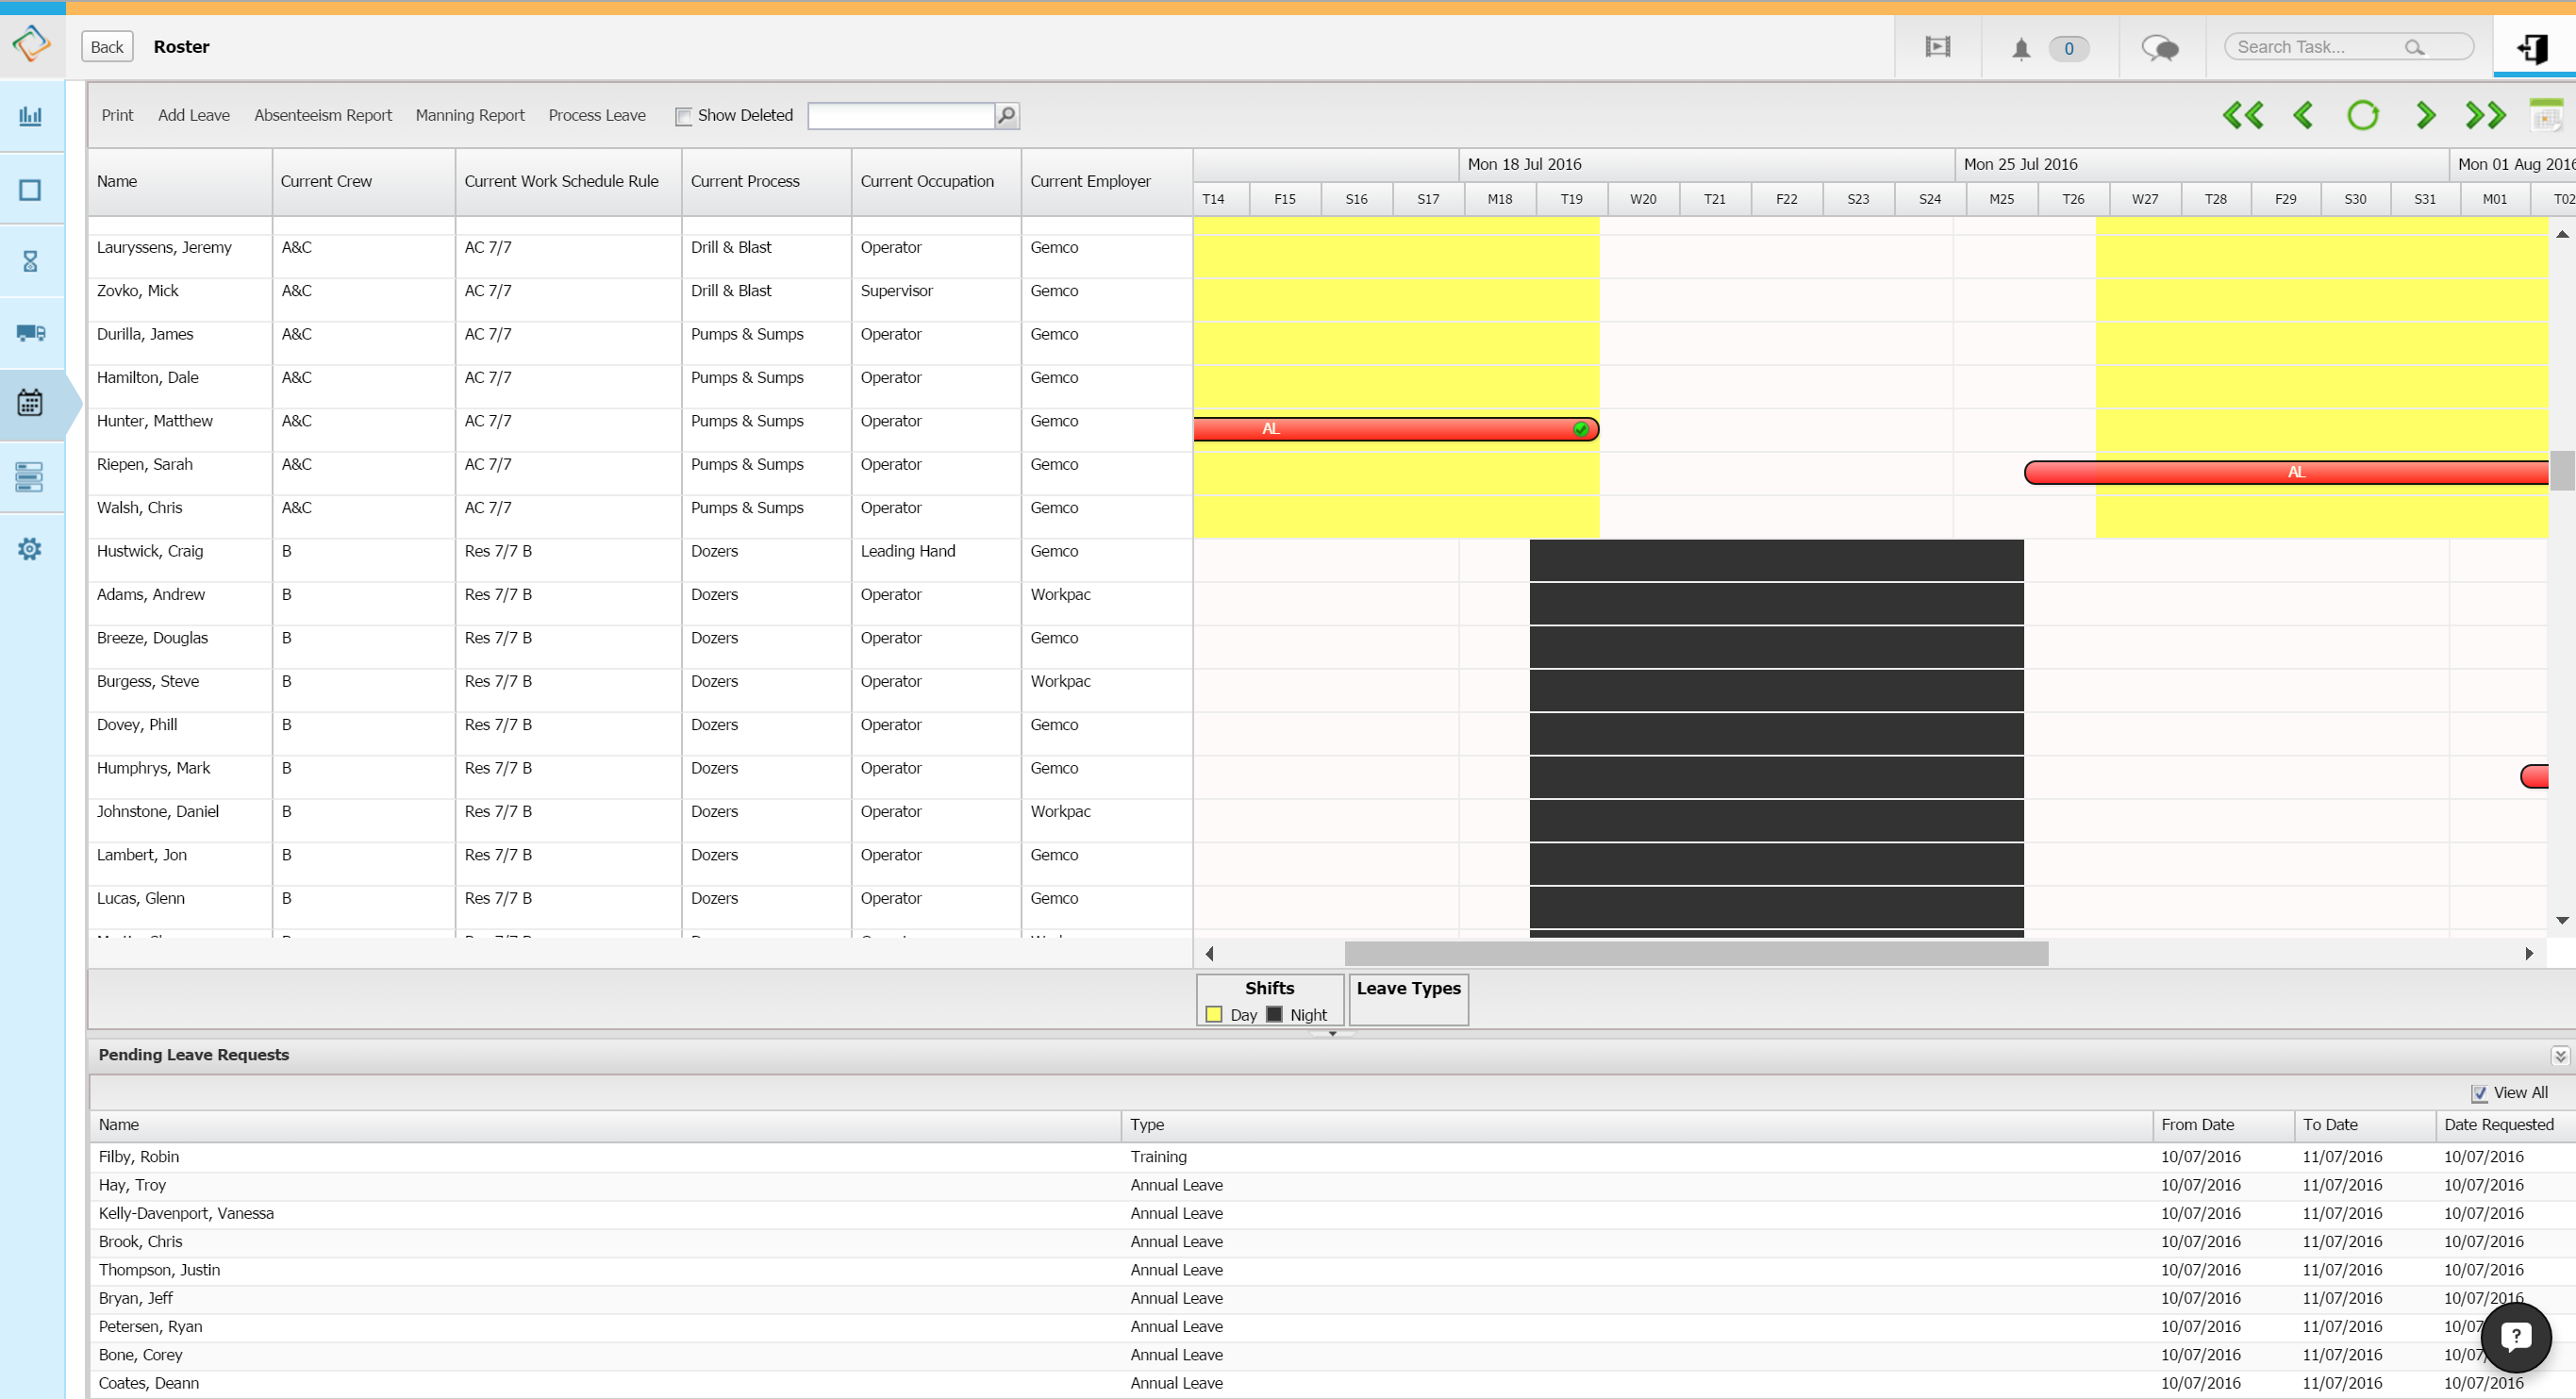Click the logout door icon
Image resolution: width=2576 pixels, height=1399 pixels.
2533,48
